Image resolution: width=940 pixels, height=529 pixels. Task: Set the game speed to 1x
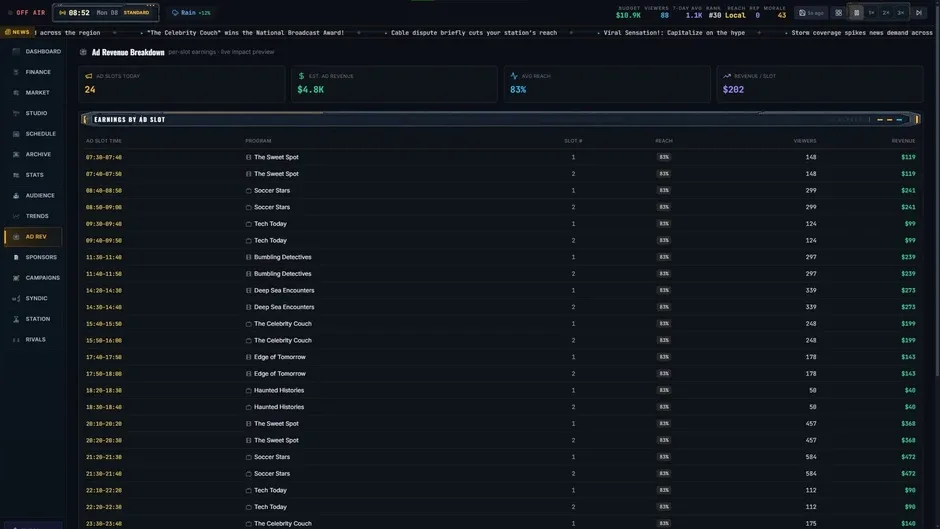tap(871, 13)
